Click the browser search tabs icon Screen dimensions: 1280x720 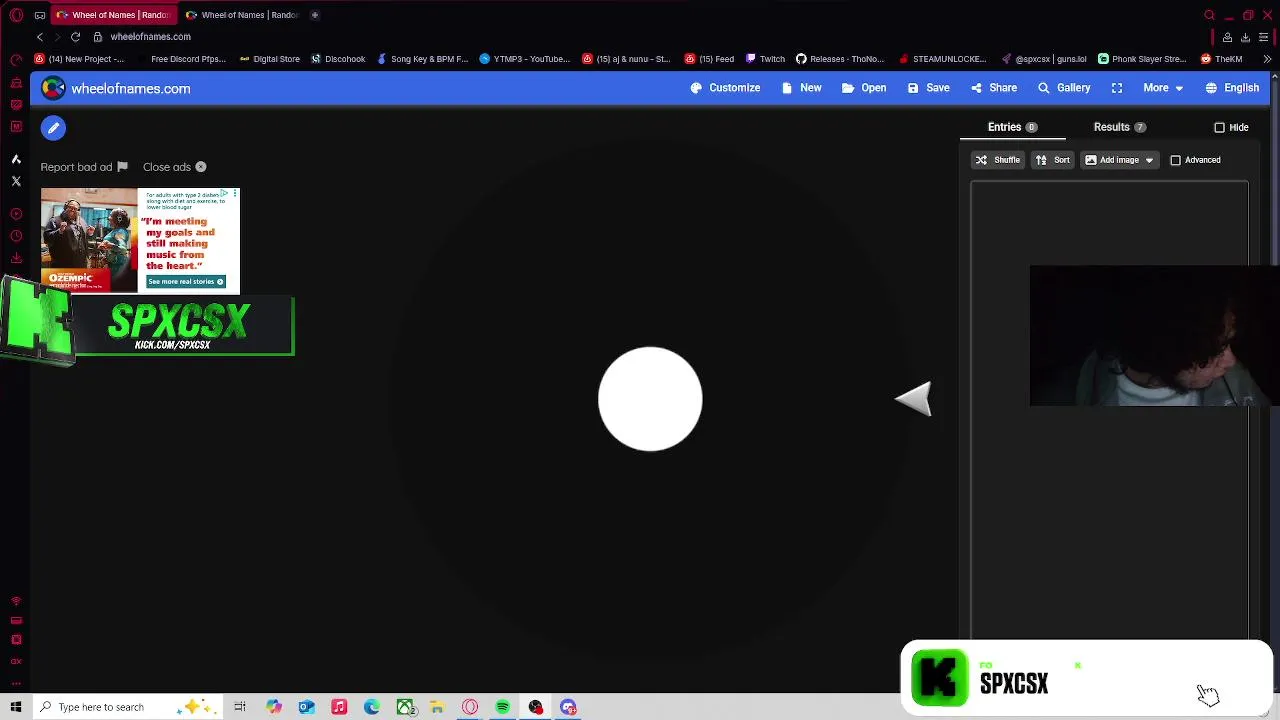[x=1209, y=15]
